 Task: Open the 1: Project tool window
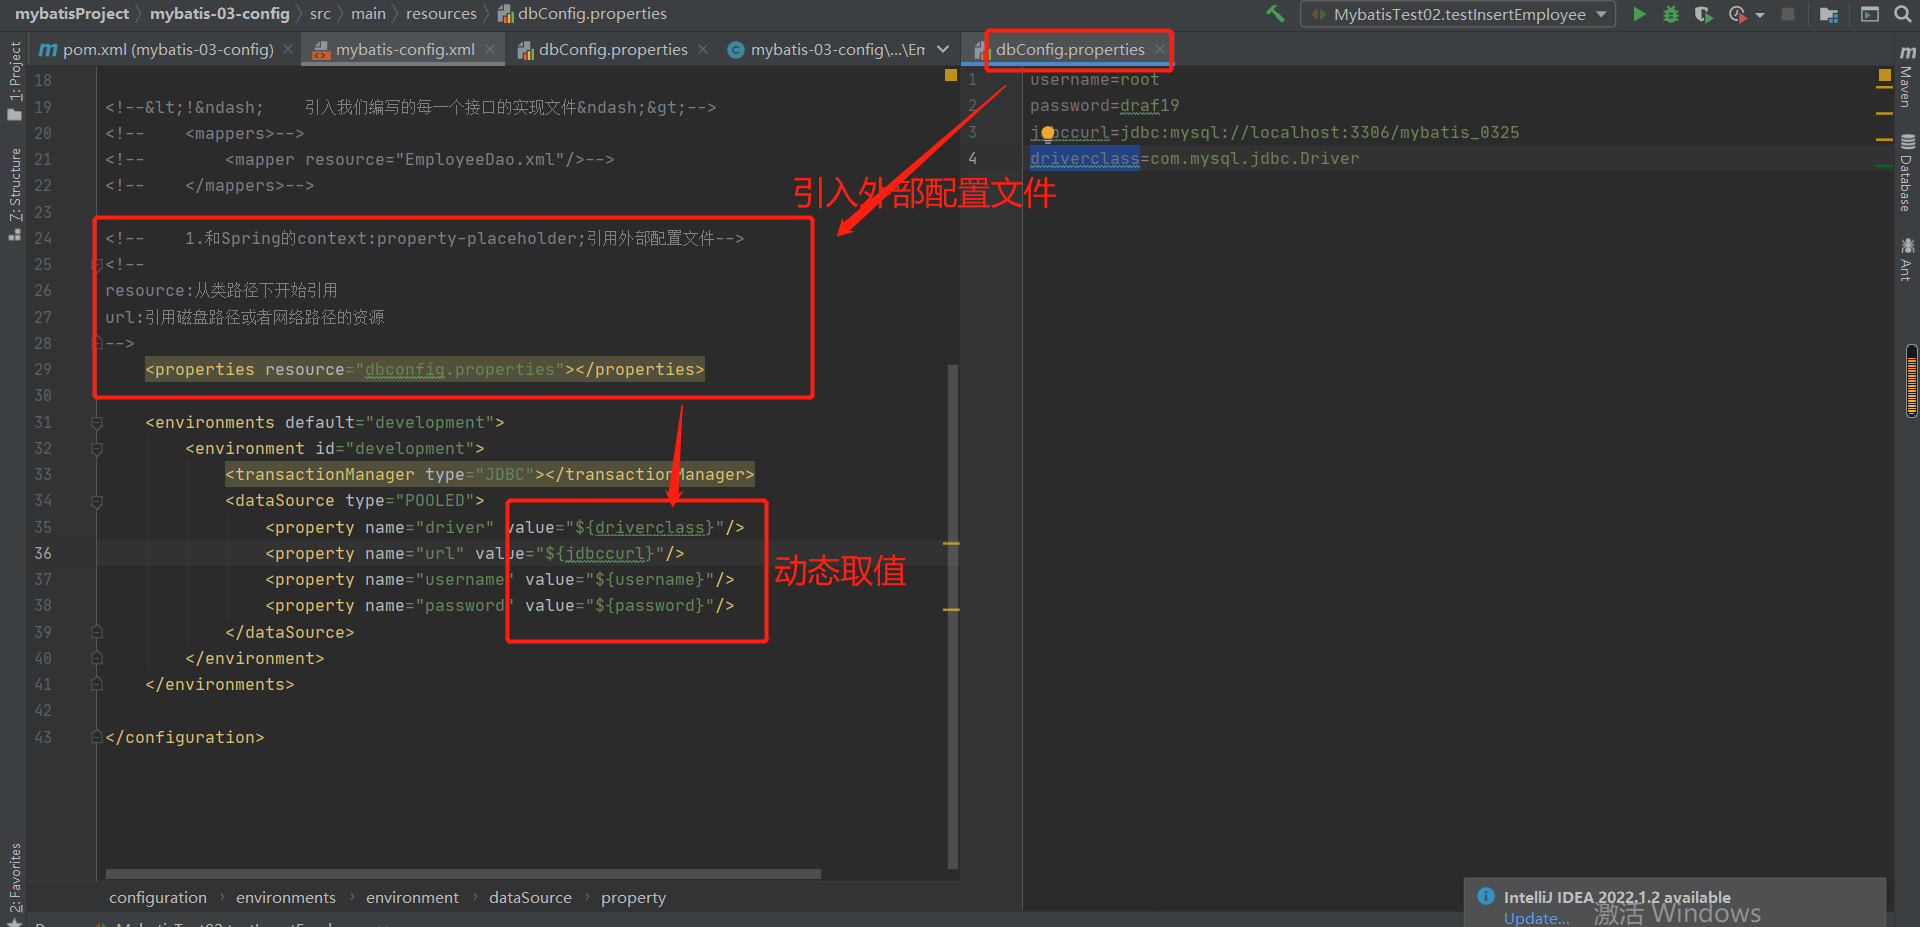click(14, 80)
